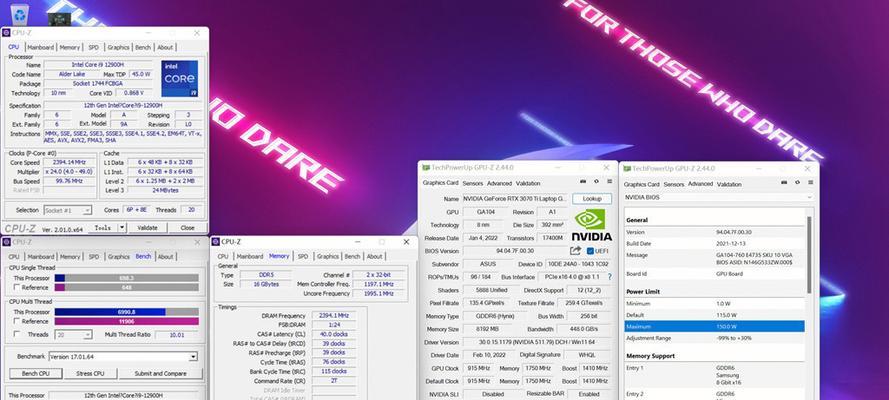
Task: Open Validation tab in GPU-Z Advanced window
Action: (729, 185)
